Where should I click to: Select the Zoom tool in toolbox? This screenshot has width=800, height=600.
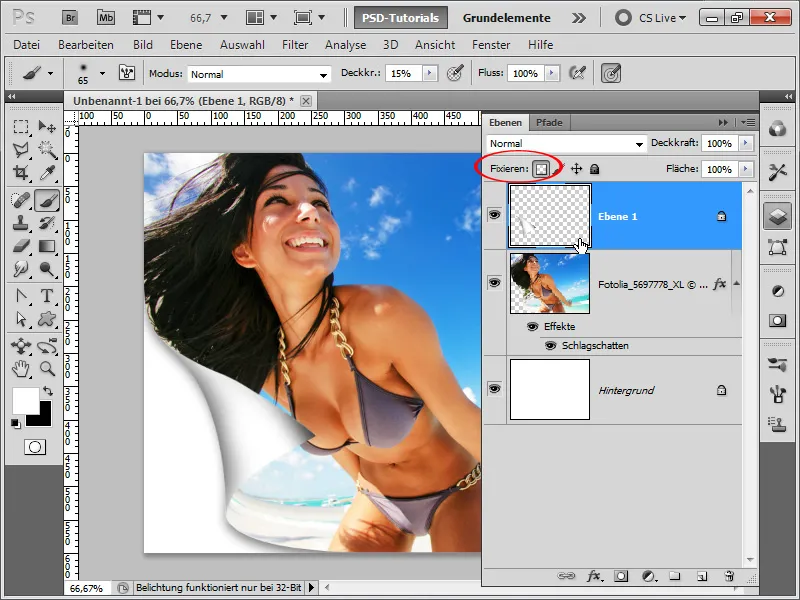pyautogui.click(x=47, y=368)
